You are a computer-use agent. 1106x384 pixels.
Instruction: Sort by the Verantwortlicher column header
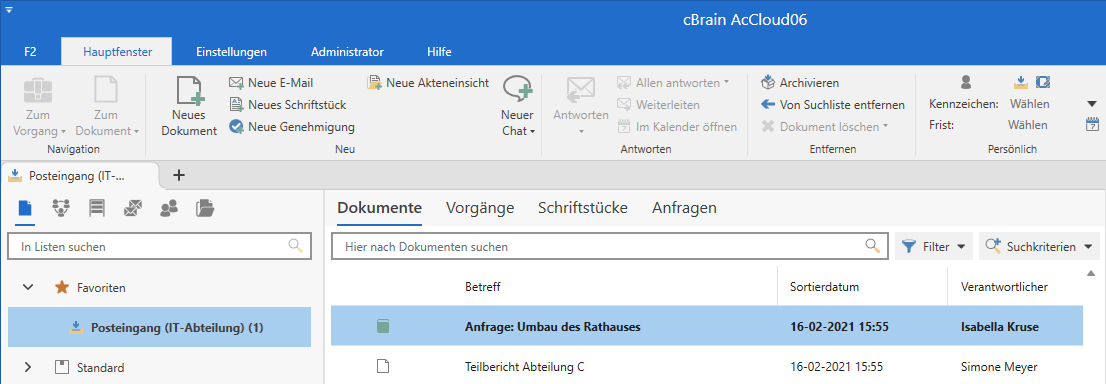[x=1004, y=287]
